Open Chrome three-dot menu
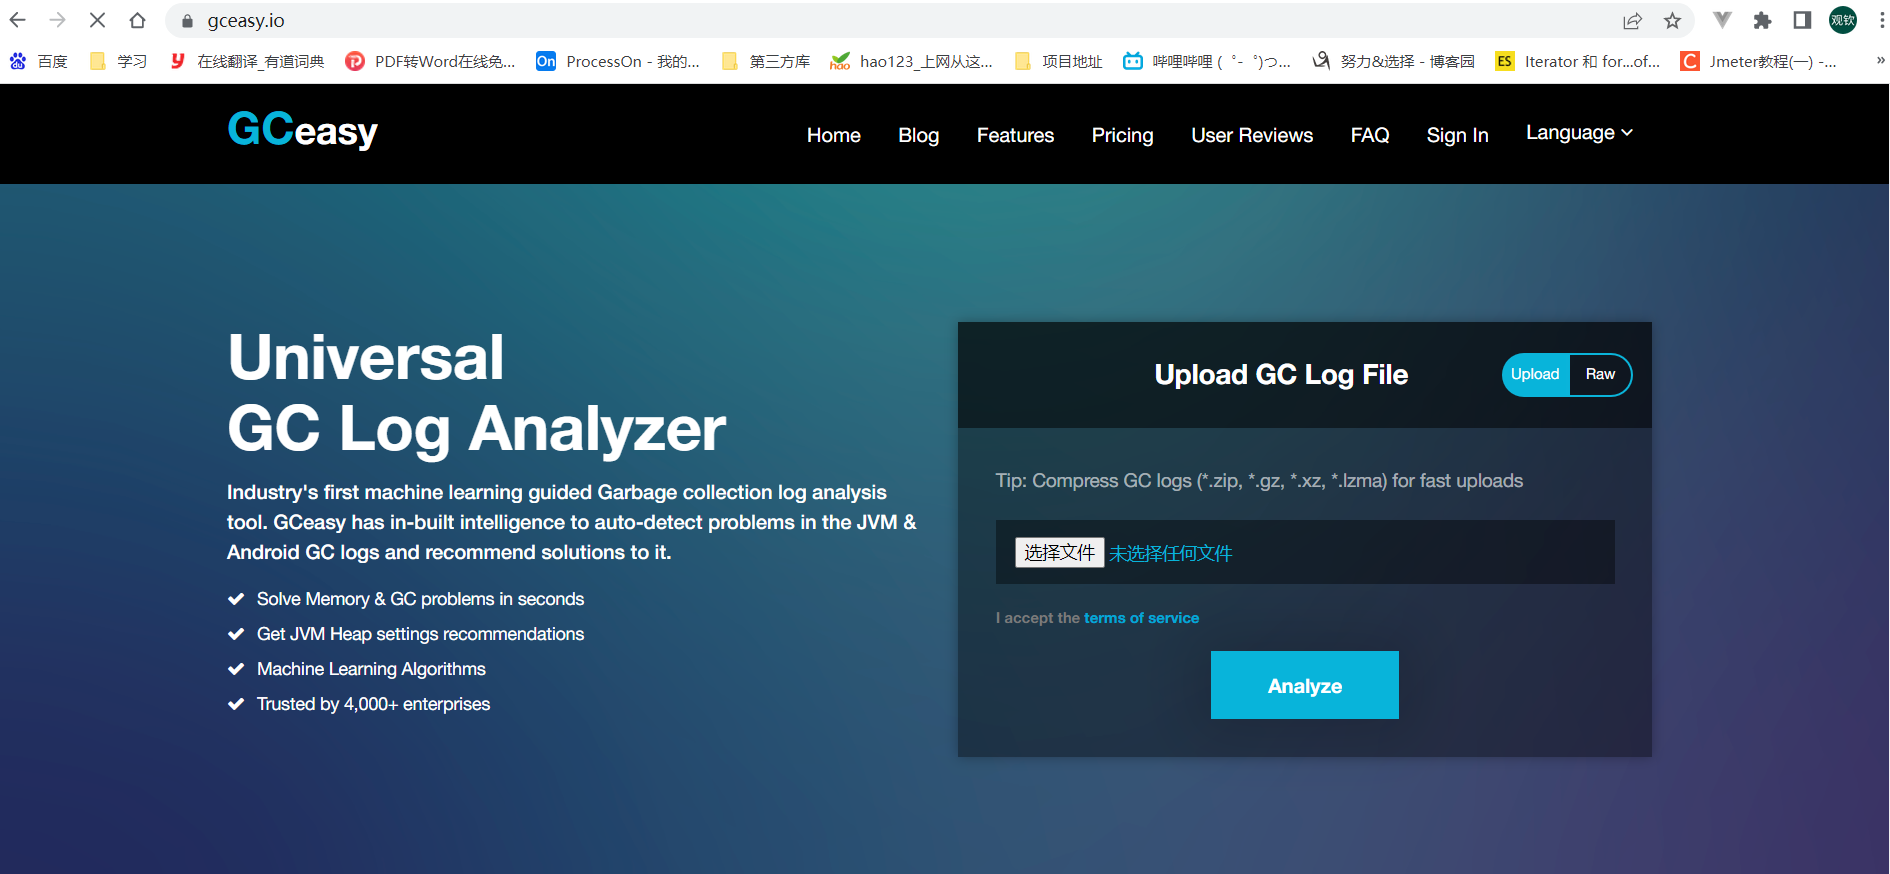The height and width of the screenshot is (874, 1890). (1875, 20)
